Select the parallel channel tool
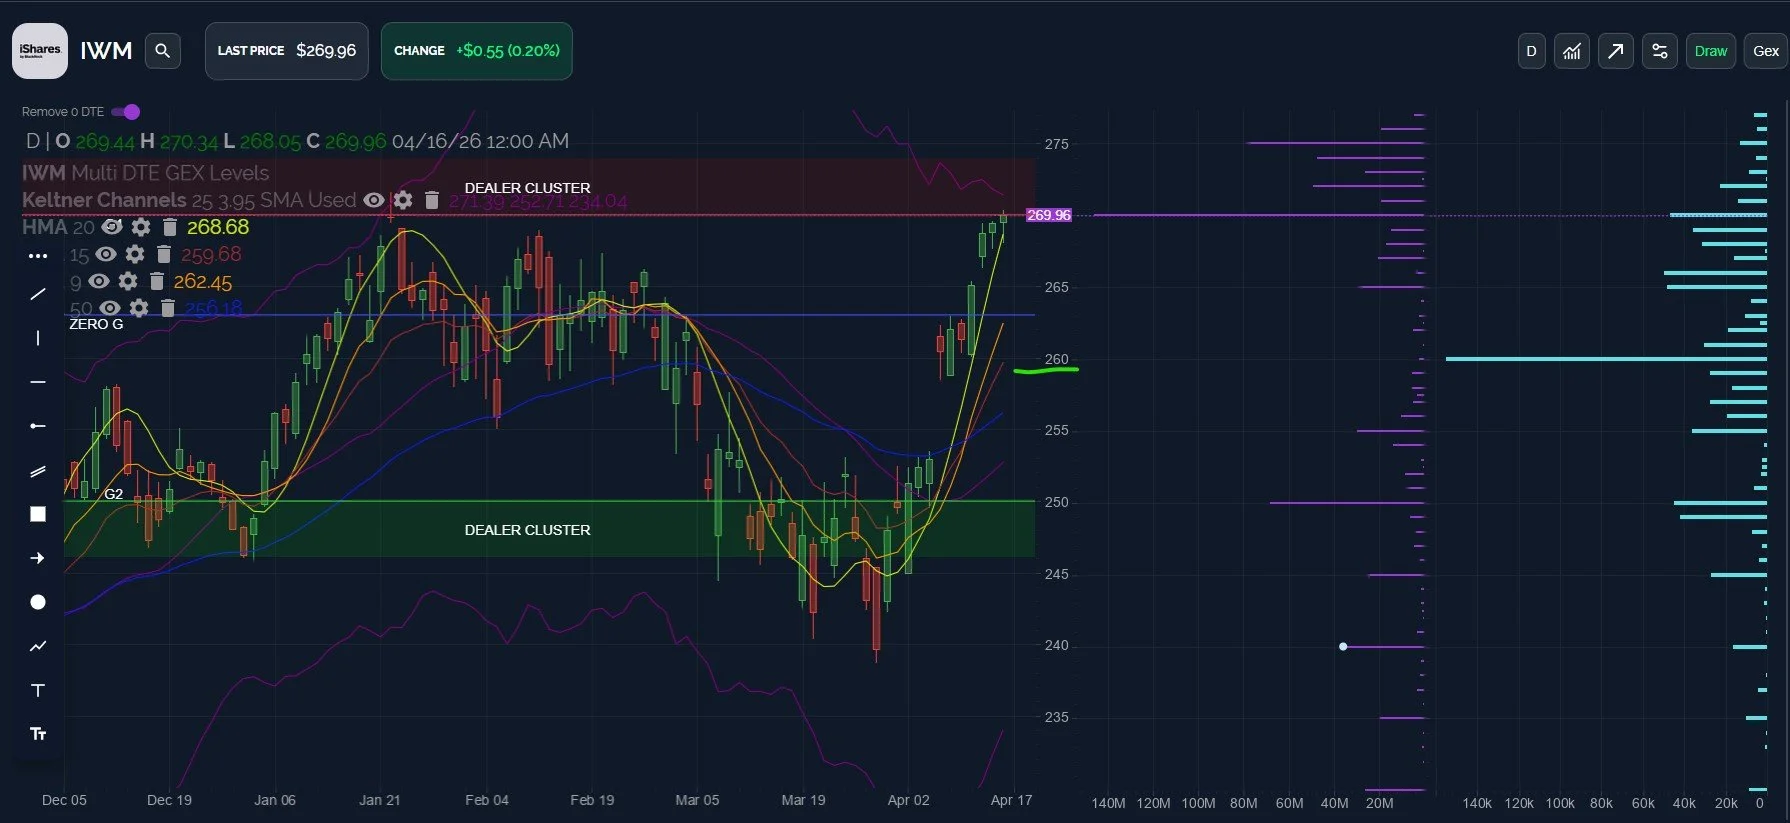1790x823 pixels. 38,471
